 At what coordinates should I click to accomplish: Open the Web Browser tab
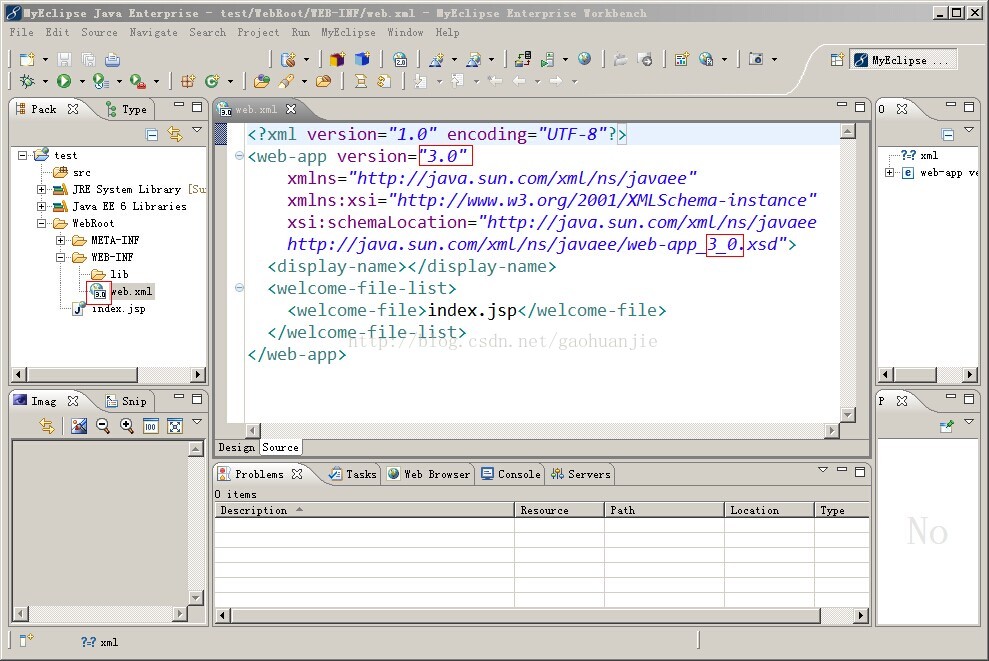point(429,474)
